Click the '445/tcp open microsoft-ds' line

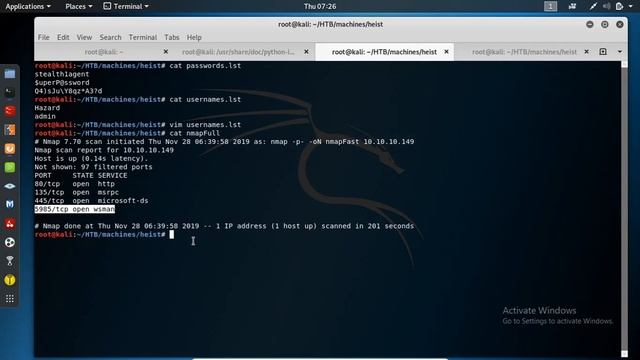click(91, 201)
